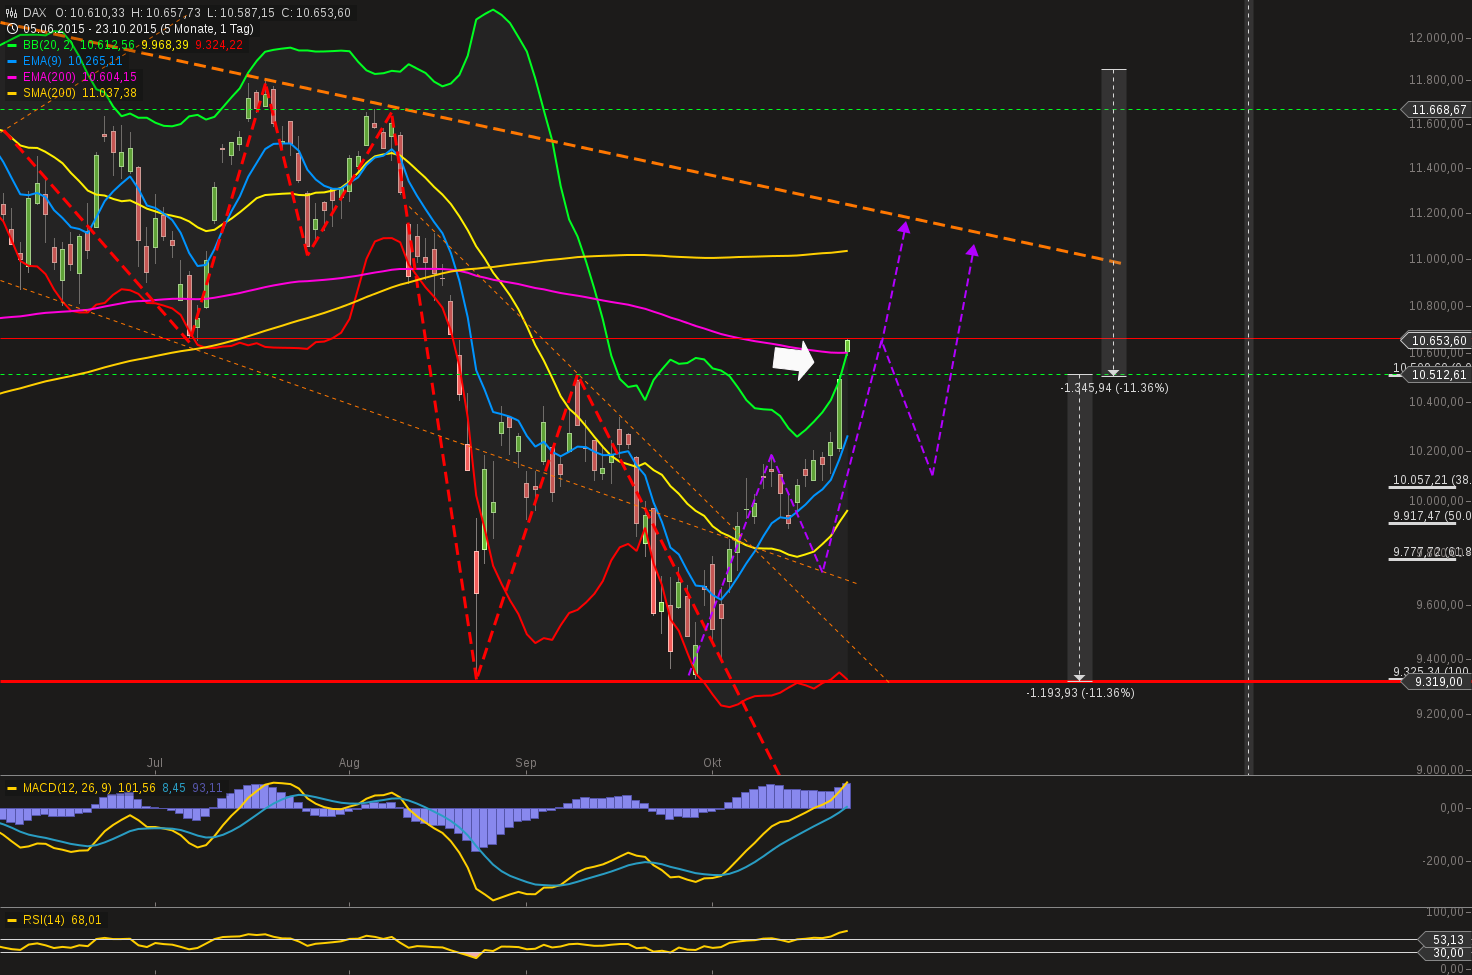Click the Jul month label on the time axis
The image size is (1472, 975).
155,763
